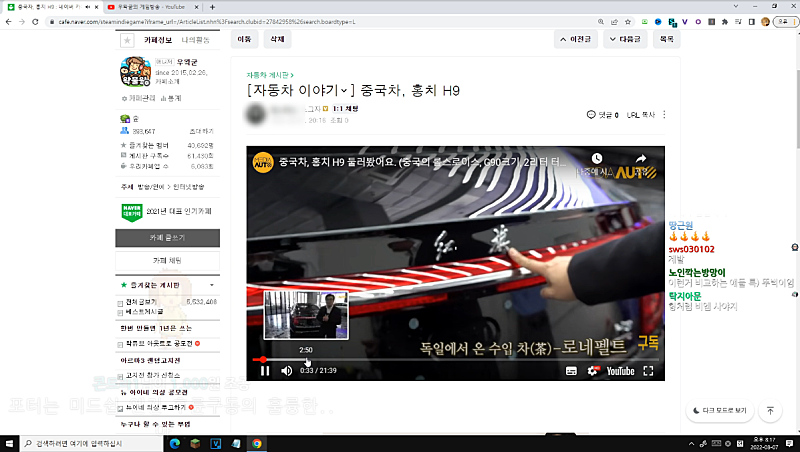Image resolution: width=800 pixels, height=452 pixels.
Task: Click the cafe favorite star box
Action: coord(127,40)
